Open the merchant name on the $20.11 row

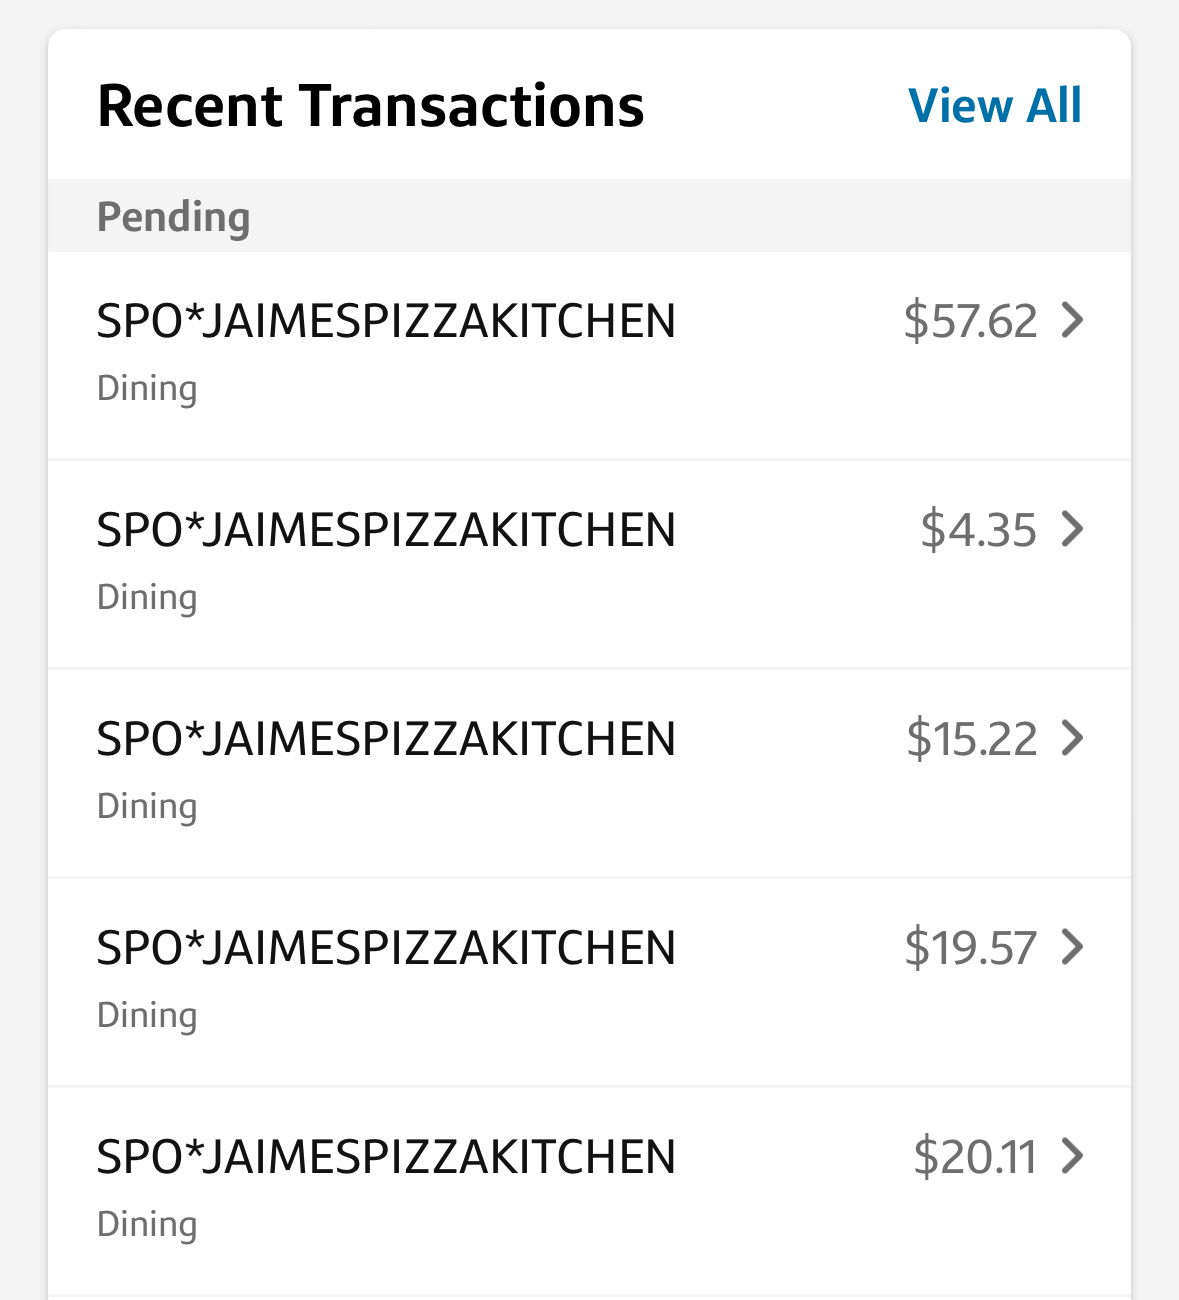click(x=386, y=1157)
